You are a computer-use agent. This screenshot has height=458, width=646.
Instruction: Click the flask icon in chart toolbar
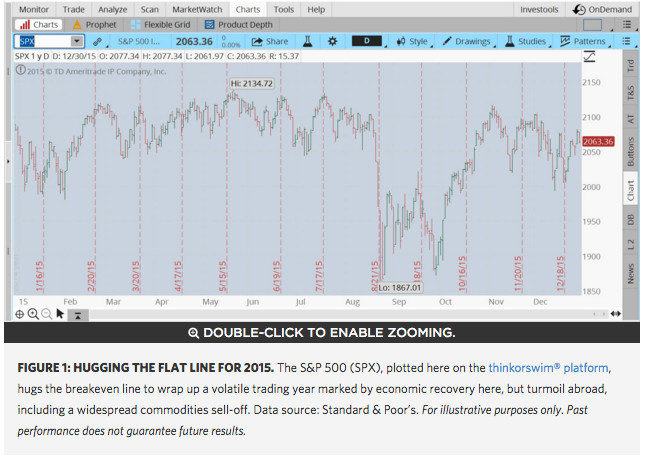tap(307, 41)
